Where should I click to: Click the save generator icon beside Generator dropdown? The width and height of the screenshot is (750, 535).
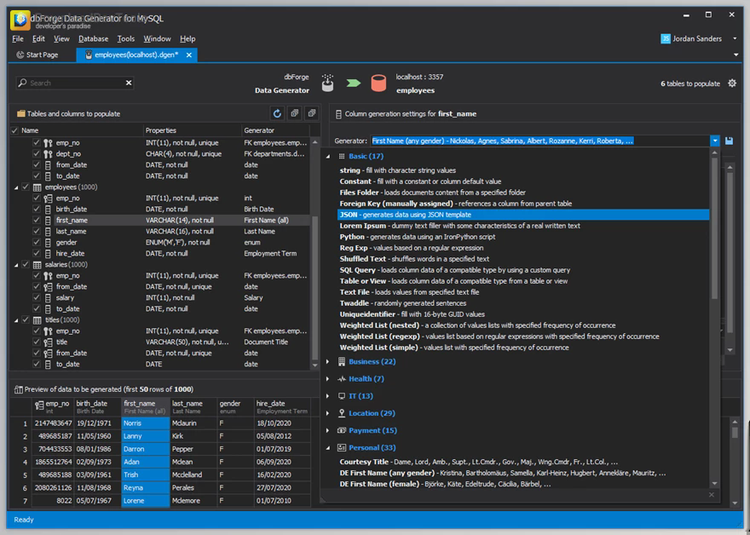tap(728, 141)
